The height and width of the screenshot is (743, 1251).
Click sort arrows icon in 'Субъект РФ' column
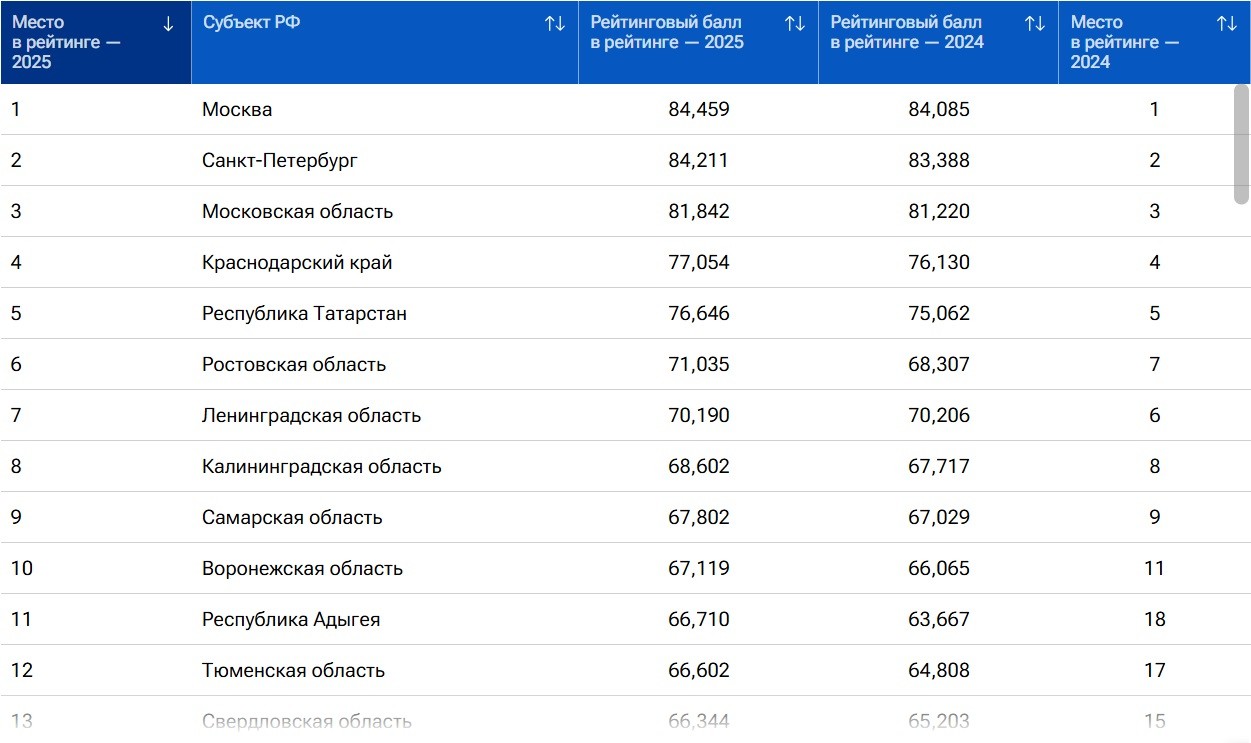point(555,24)
